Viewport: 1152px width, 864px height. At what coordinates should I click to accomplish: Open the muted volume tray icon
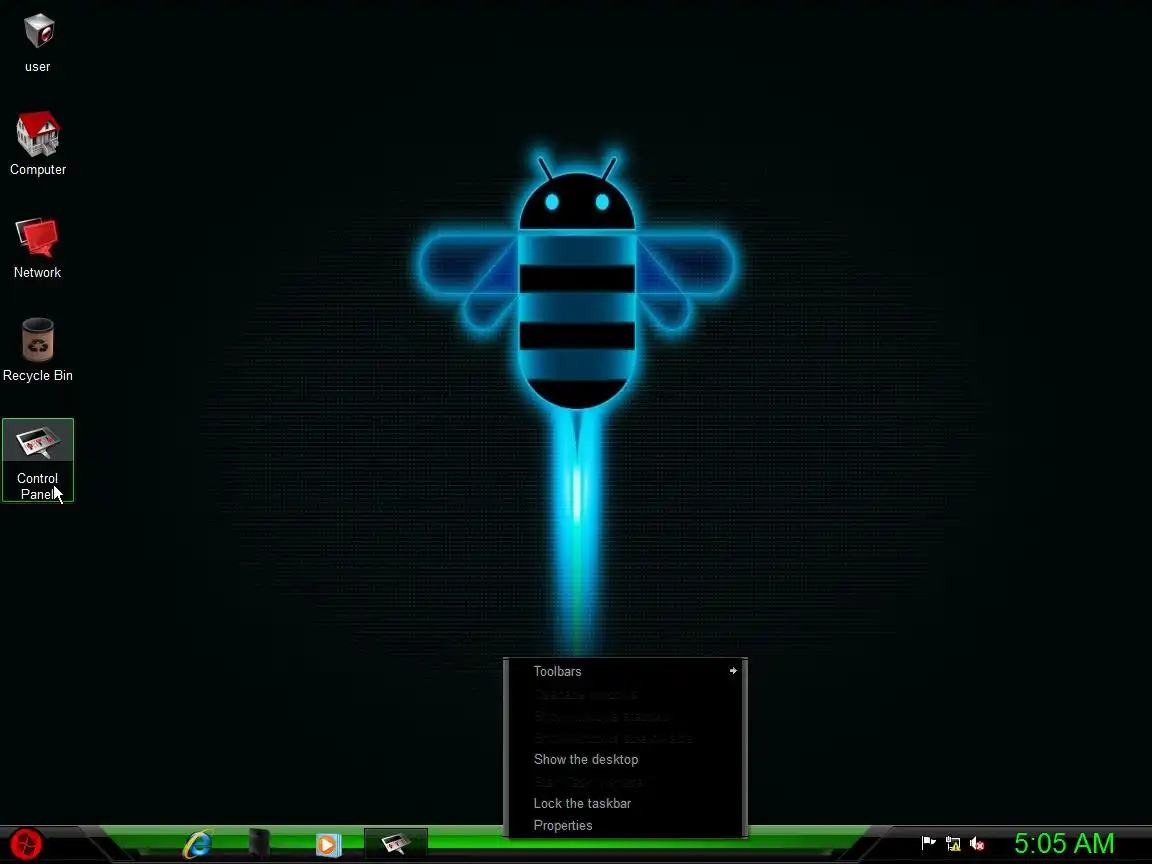point(977,843)
